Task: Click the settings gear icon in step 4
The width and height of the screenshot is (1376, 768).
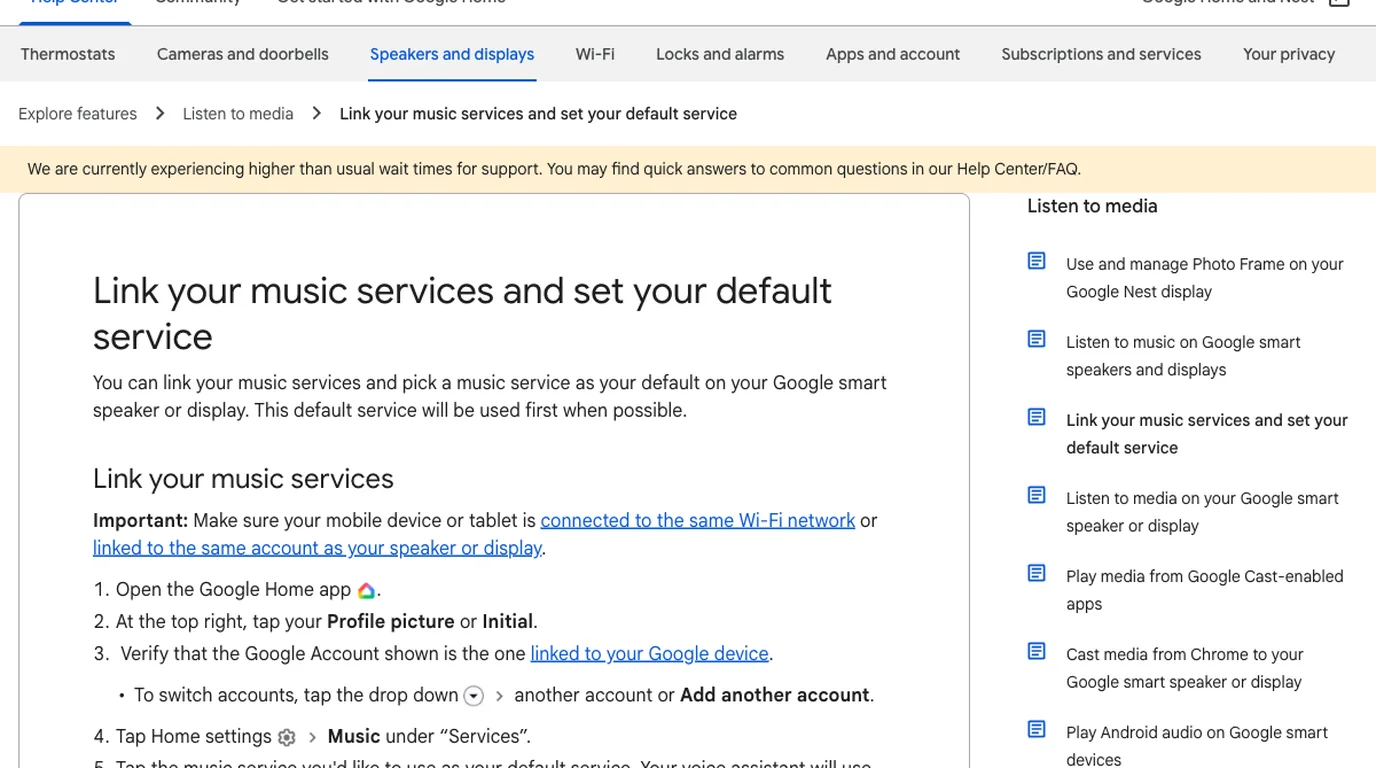Action: [287, 737]
